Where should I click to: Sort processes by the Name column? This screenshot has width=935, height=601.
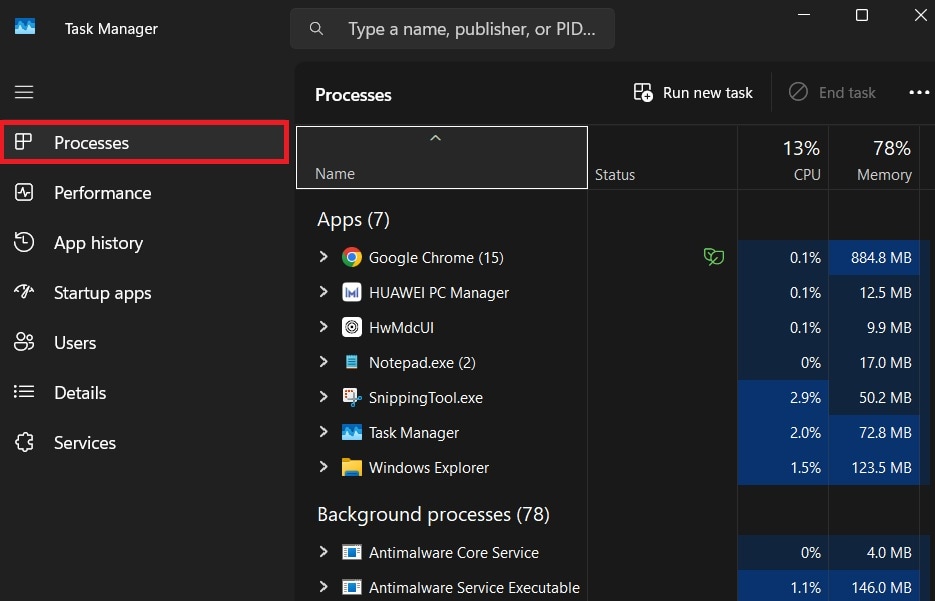[442, 157]
